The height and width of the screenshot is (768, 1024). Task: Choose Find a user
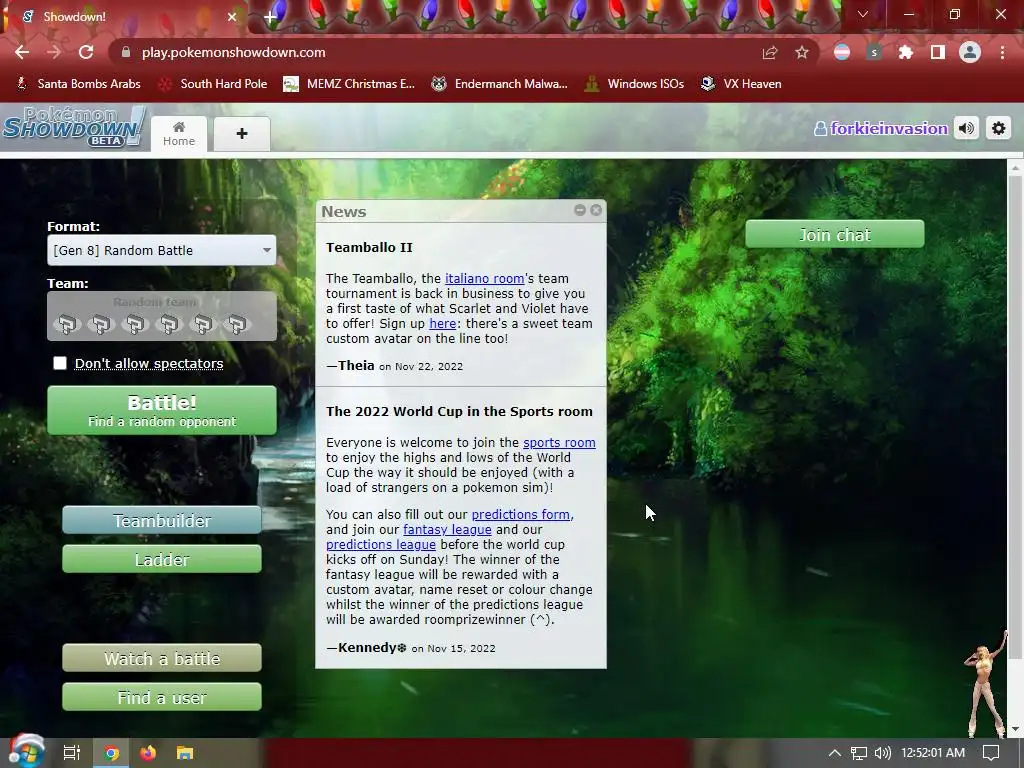pyautogui.click(x=161, y=697)
